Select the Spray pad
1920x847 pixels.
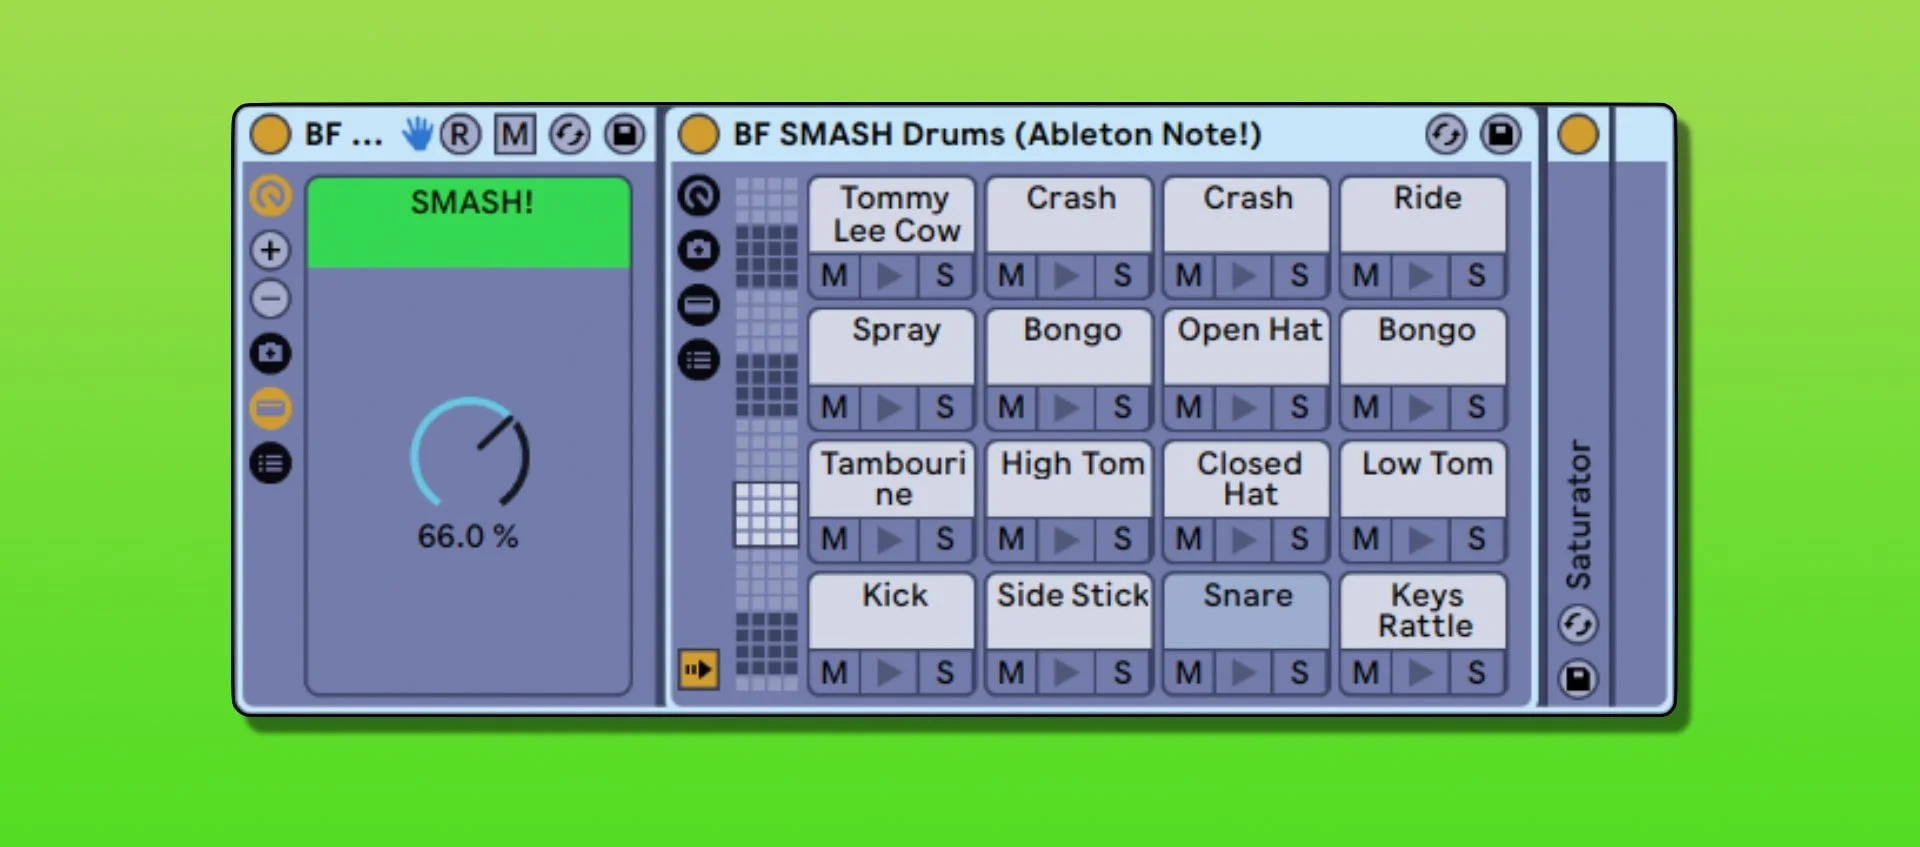(x=892, y=347)
